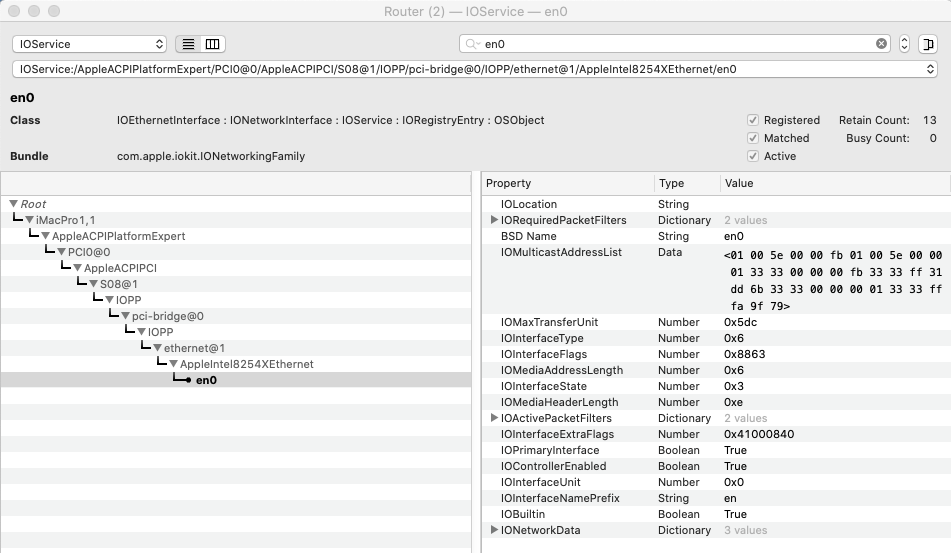Clear the en0 search text
This screenshot has height=553, width=951.
point(881,44)
